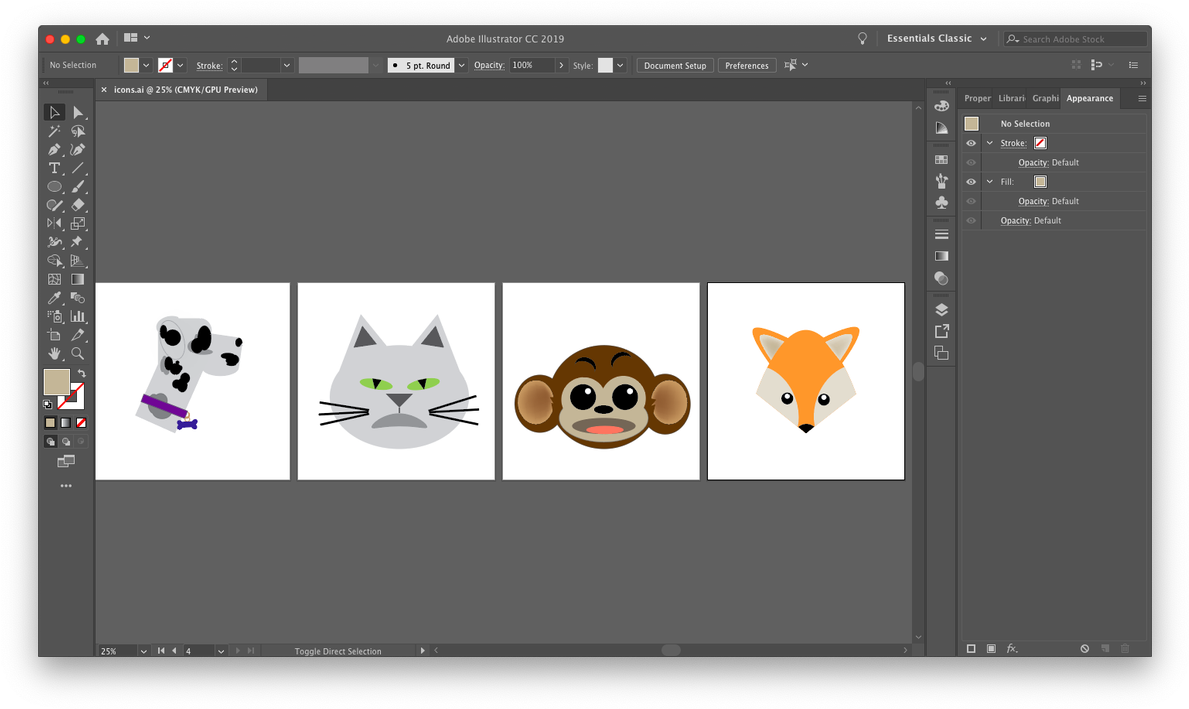
Task: Hide the Stroke attribute visibility eye
Action: (971, 143)
